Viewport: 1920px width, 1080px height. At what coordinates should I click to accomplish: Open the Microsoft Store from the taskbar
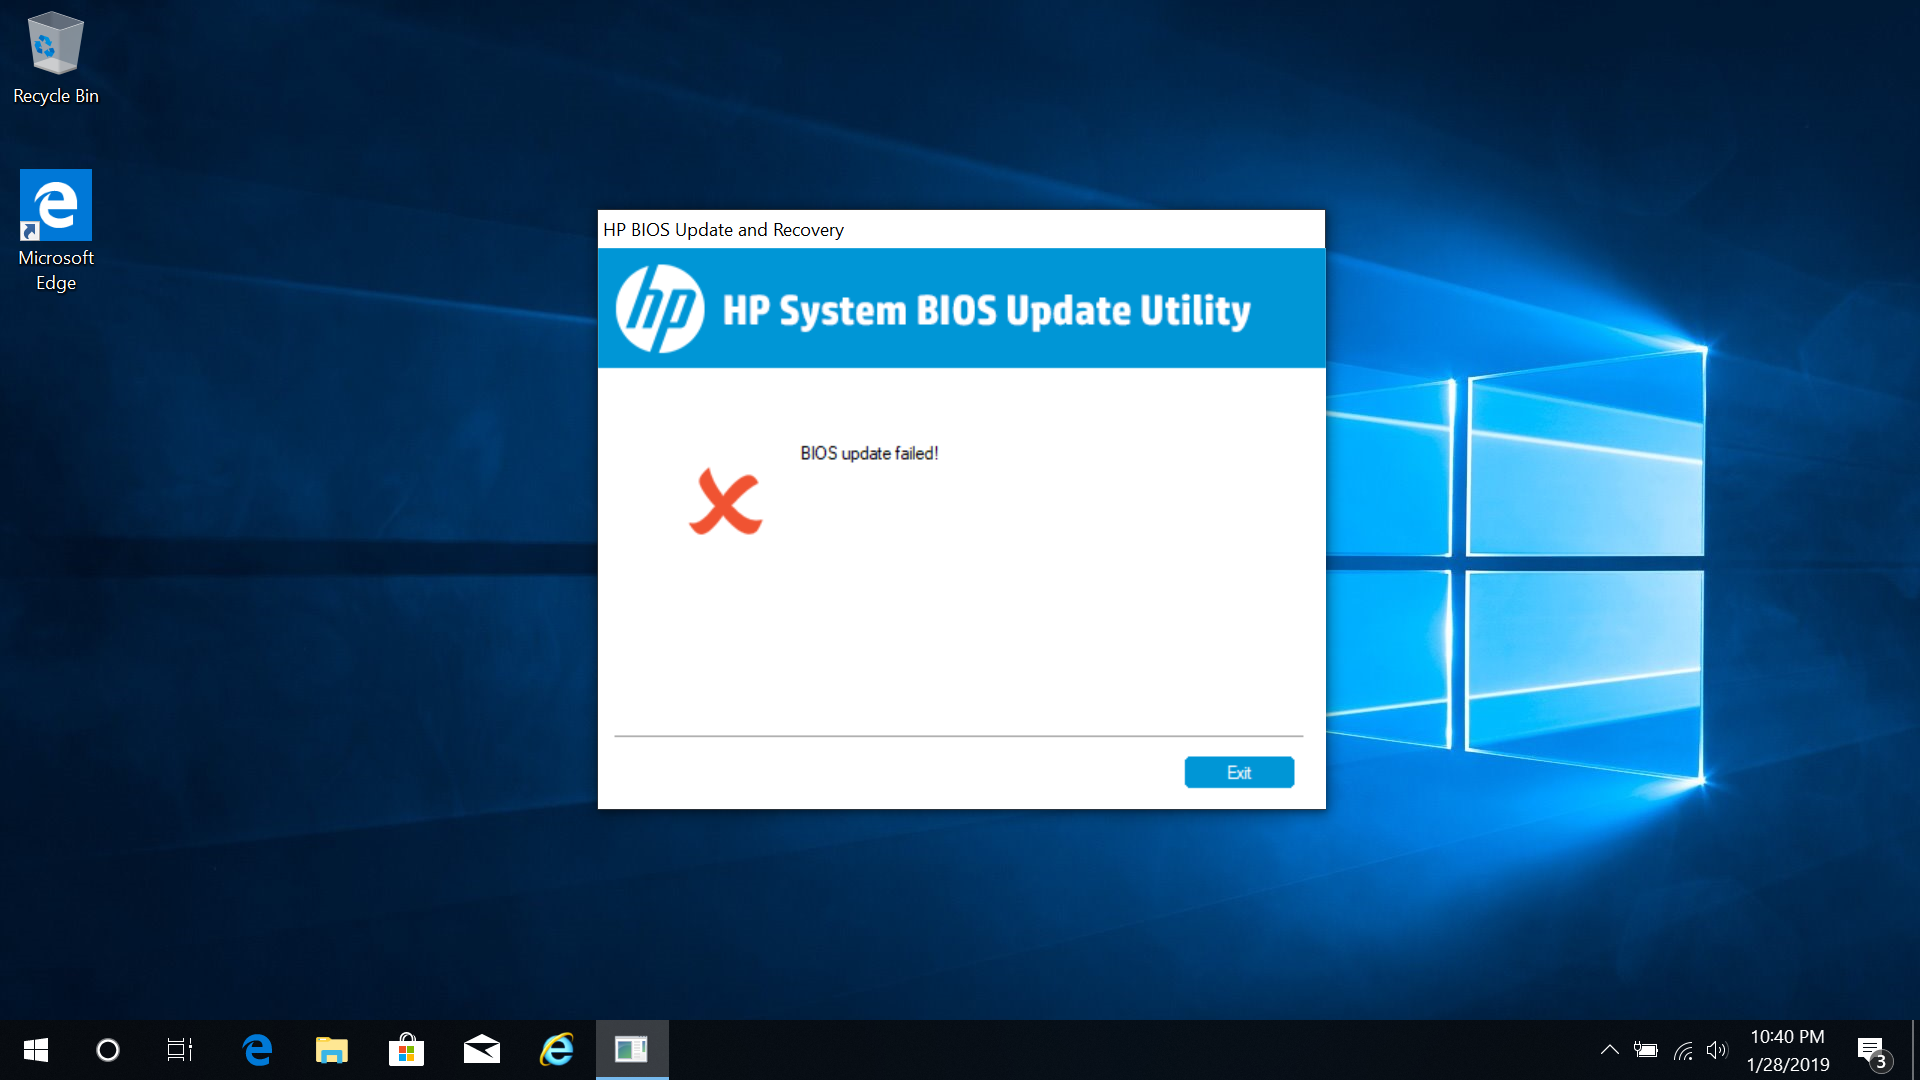click(x=406, y=1049)
